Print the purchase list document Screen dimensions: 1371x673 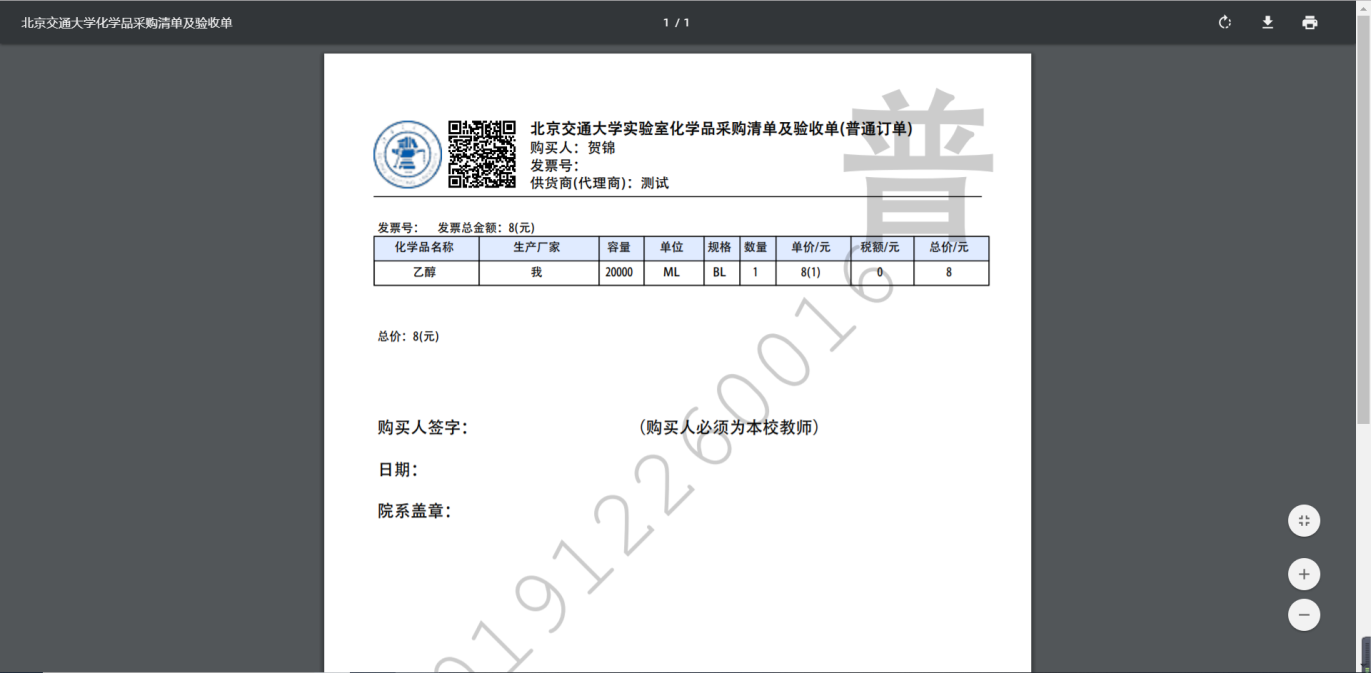point(1310,22)
